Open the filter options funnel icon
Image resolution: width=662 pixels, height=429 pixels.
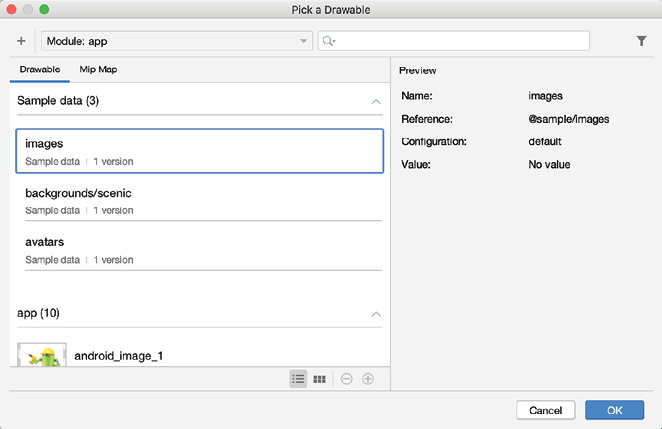(641, 41)
